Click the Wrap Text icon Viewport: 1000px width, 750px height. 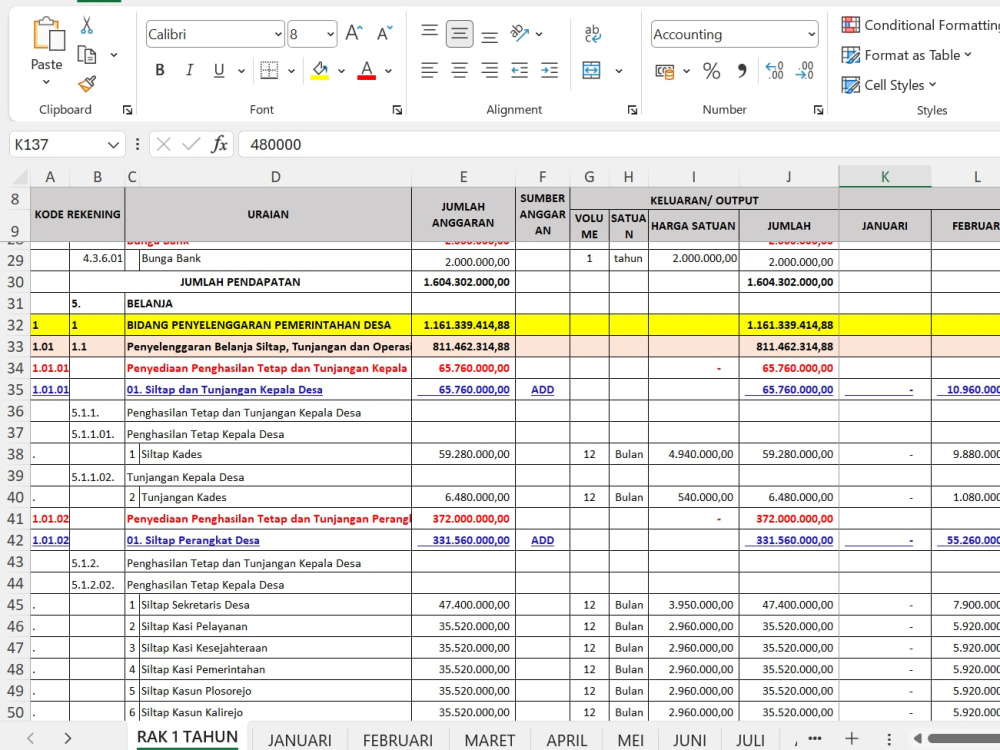[592, 33]
